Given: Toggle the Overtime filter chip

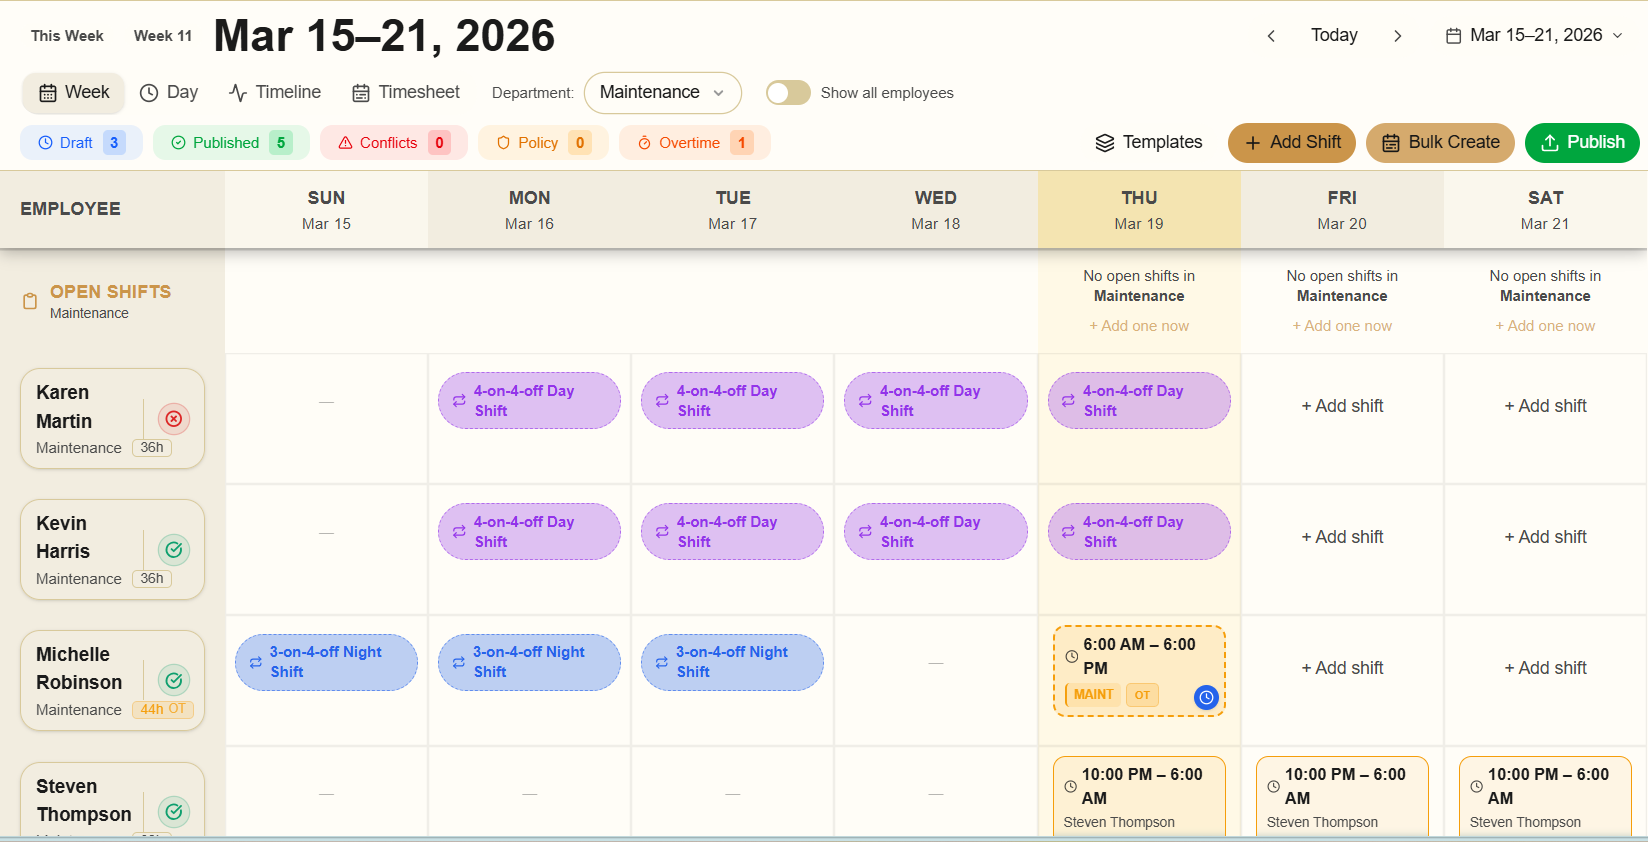Looking at the screenshot, I should [694, 143].
